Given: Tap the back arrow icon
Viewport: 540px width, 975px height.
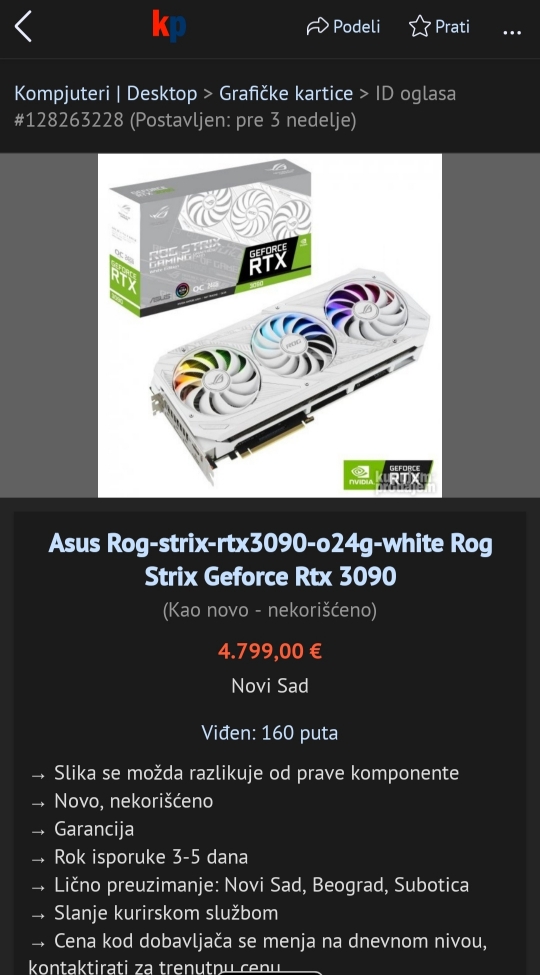Looking at the screenshot, I should coord(23,27).
